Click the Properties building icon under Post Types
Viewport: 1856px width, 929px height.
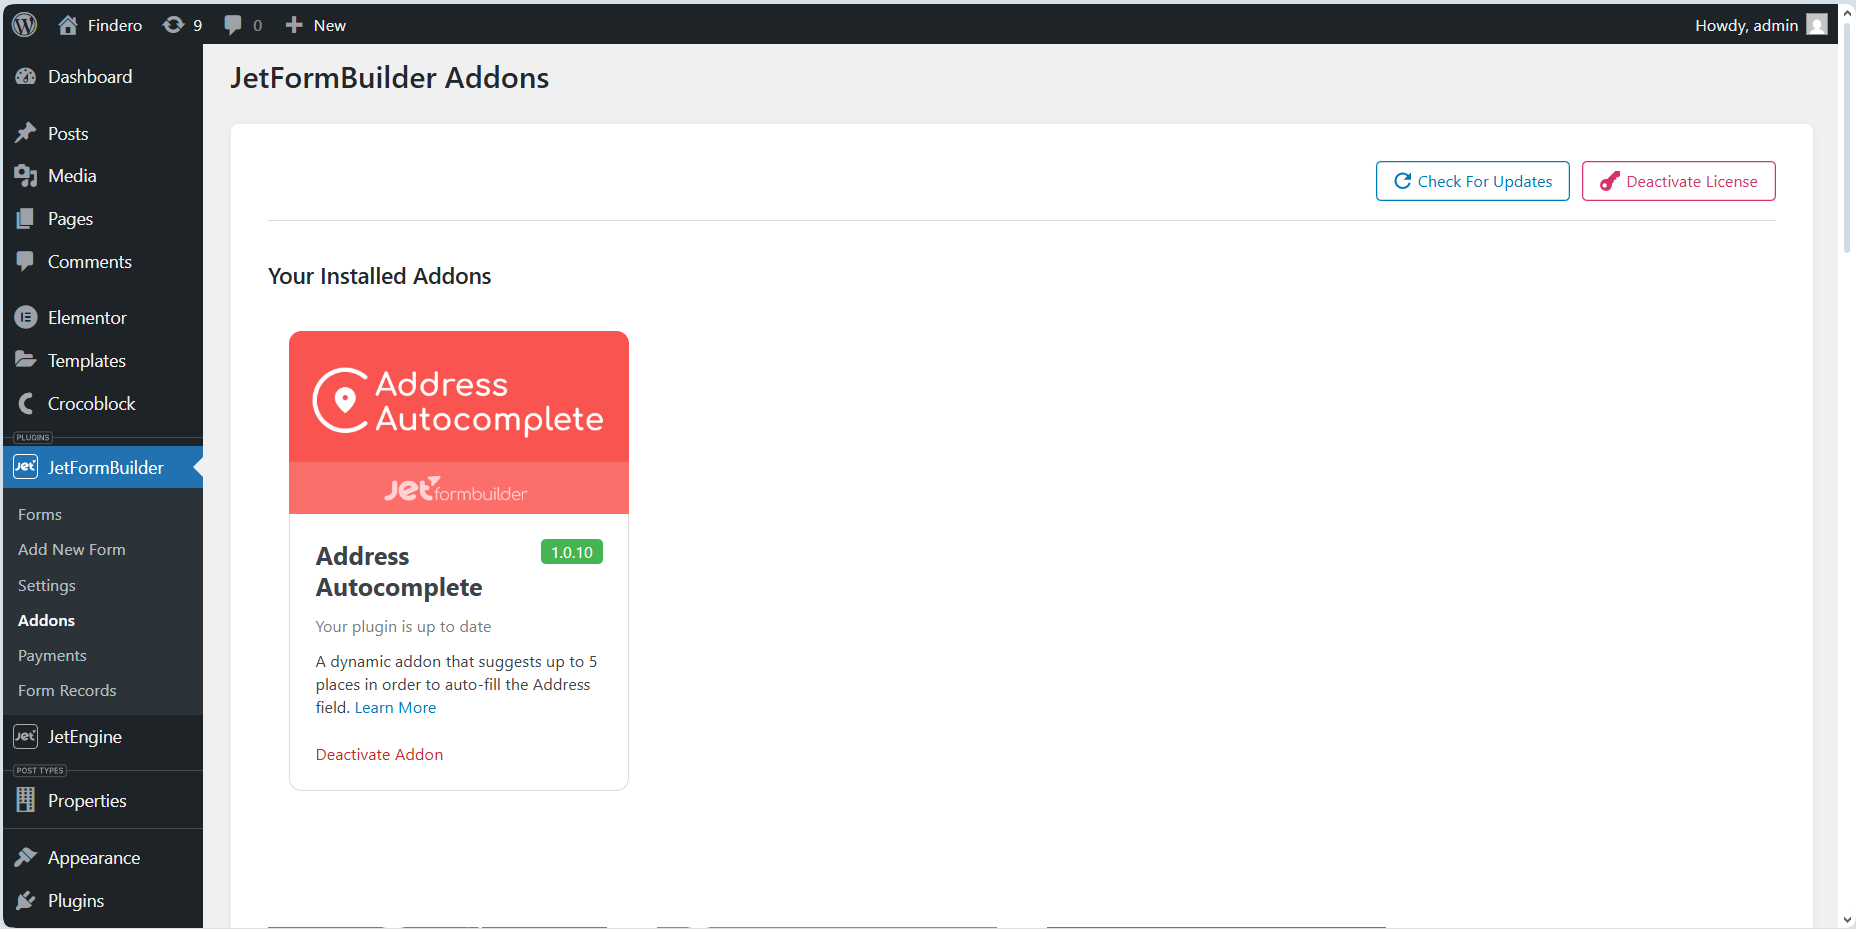[26, 800]
